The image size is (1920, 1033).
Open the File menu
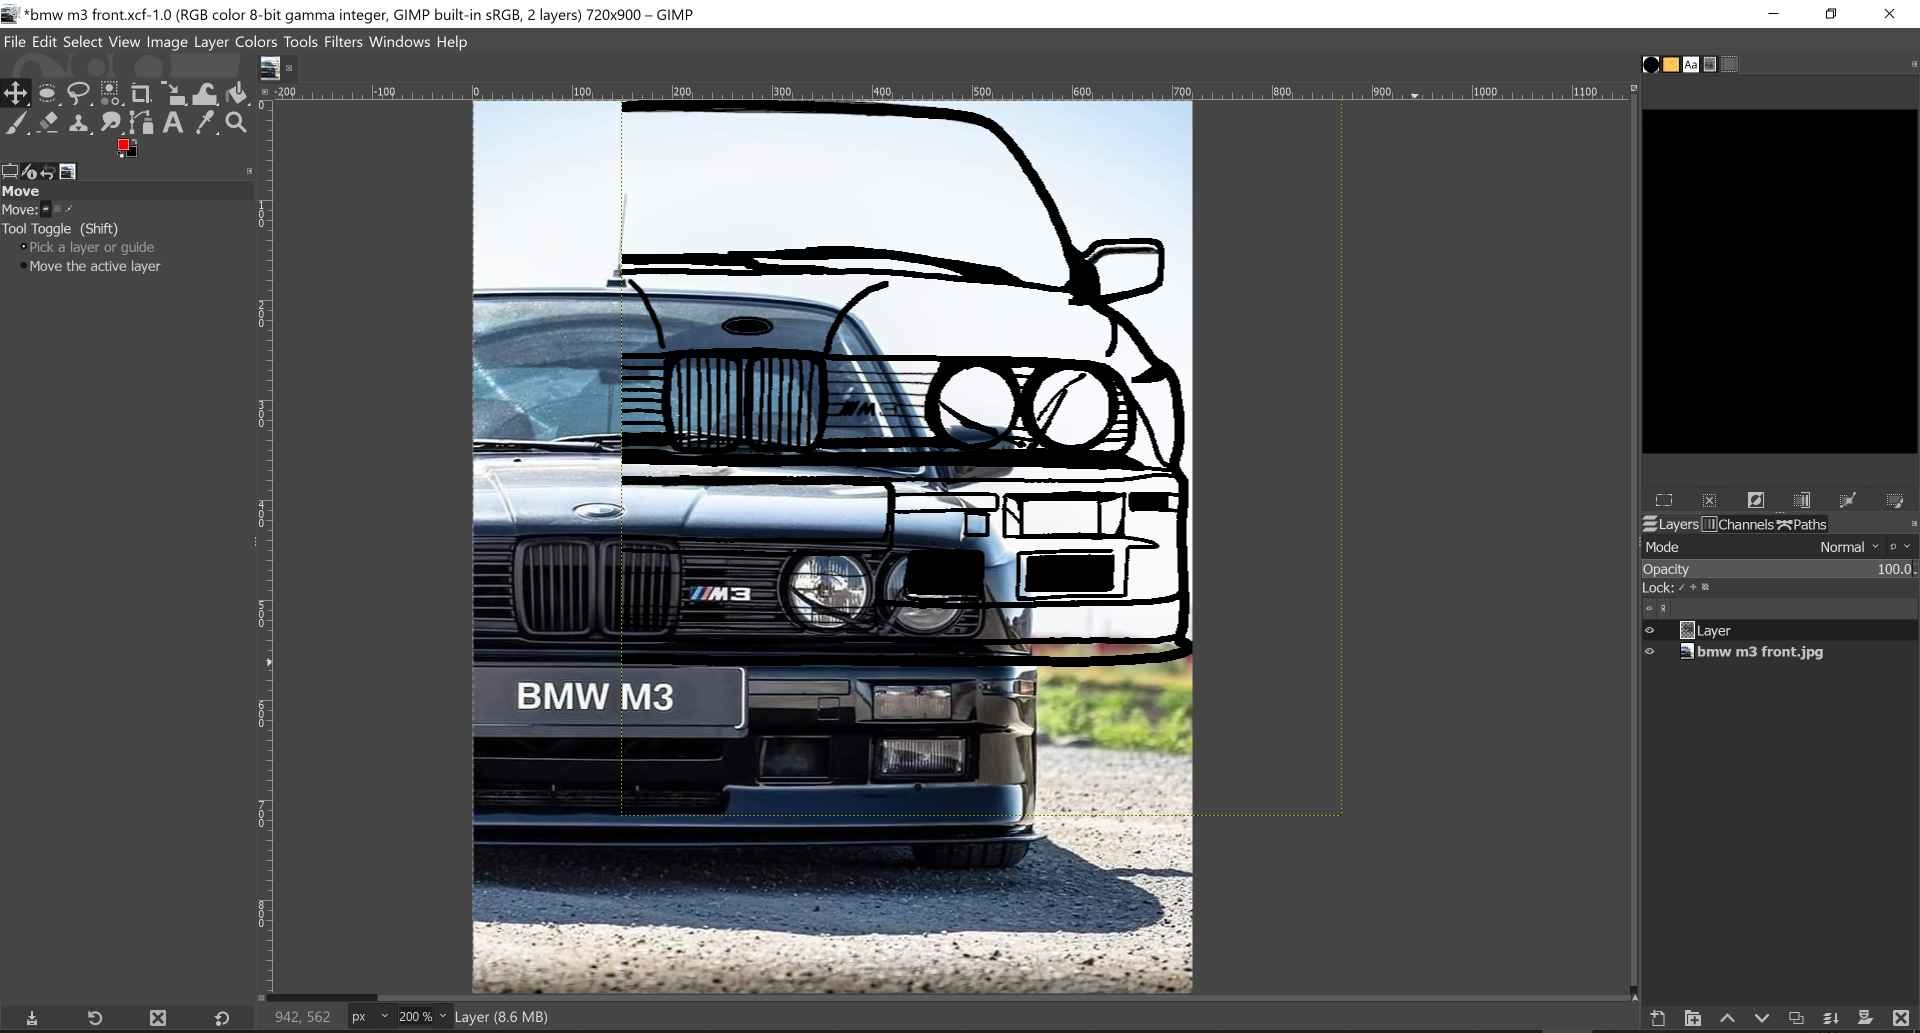pyautogui.click(x=14, y=42)
